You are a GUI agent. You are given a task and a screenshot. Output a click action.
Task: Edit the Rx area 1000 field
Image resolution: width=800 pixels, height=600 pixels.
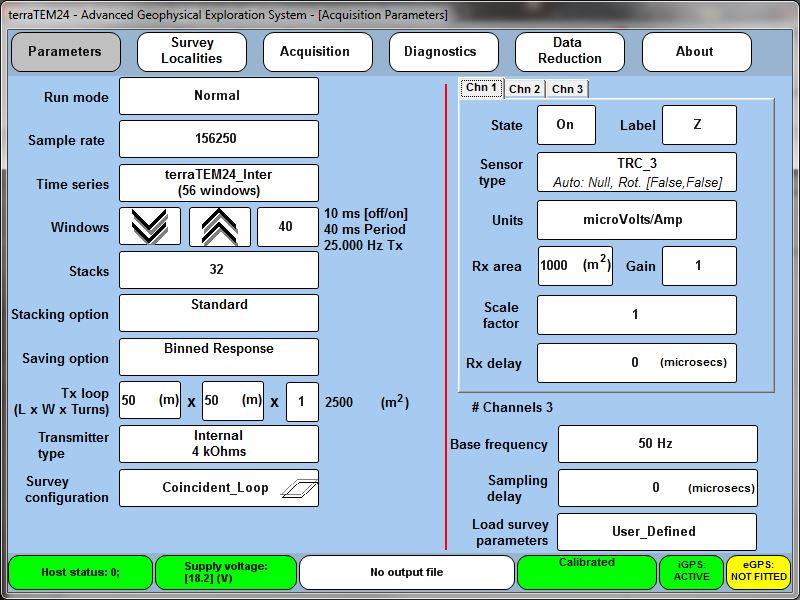click(575, 266)
